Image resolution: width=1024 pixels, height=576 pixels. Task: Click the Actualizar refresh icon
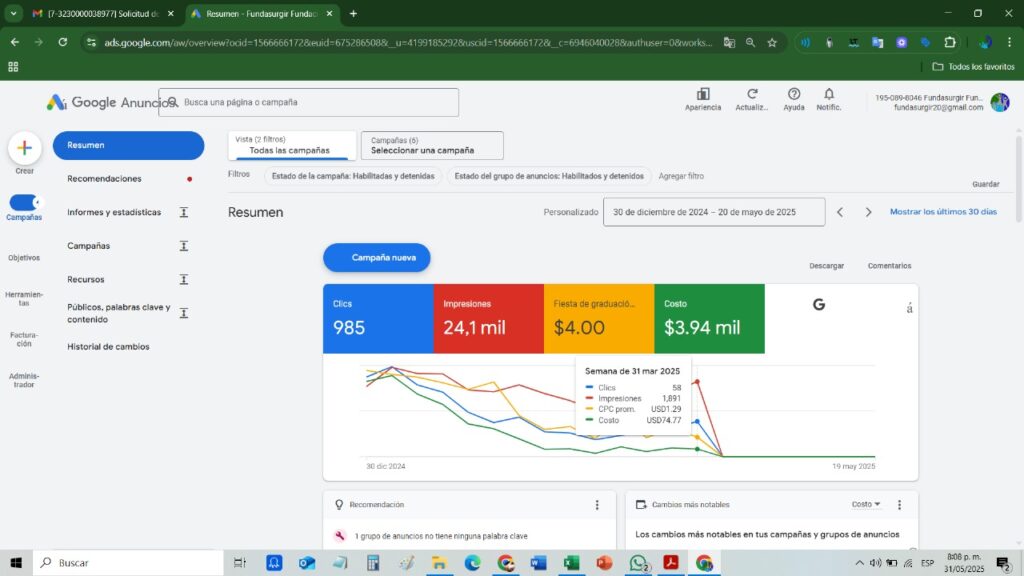752,94
